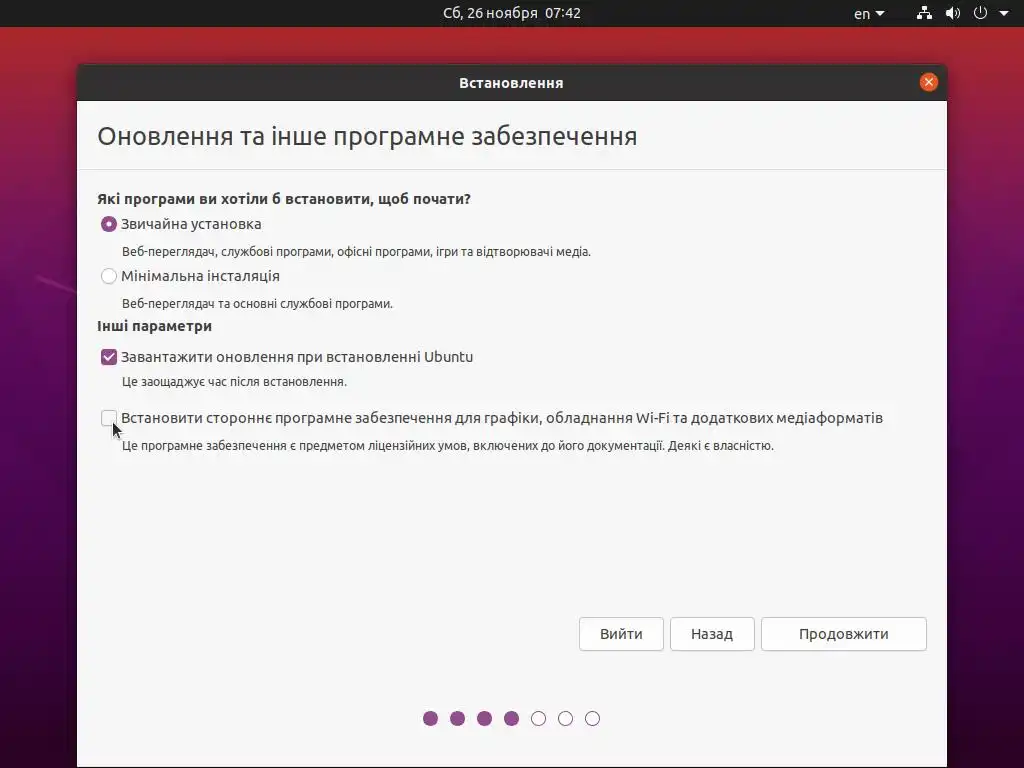Click the licensing terms description text

(447, 446)
